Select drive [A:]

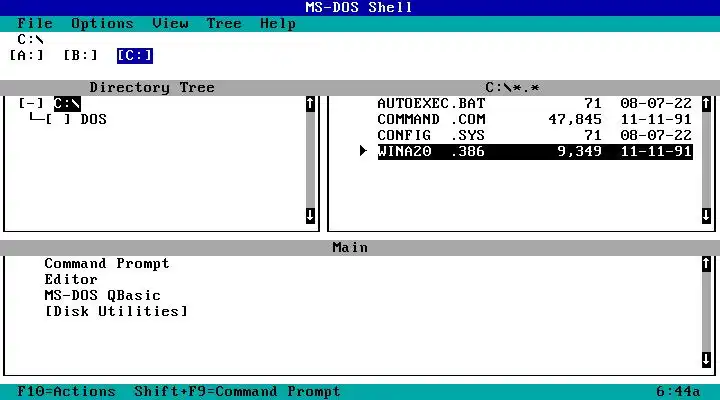click(x=27, y=56)
